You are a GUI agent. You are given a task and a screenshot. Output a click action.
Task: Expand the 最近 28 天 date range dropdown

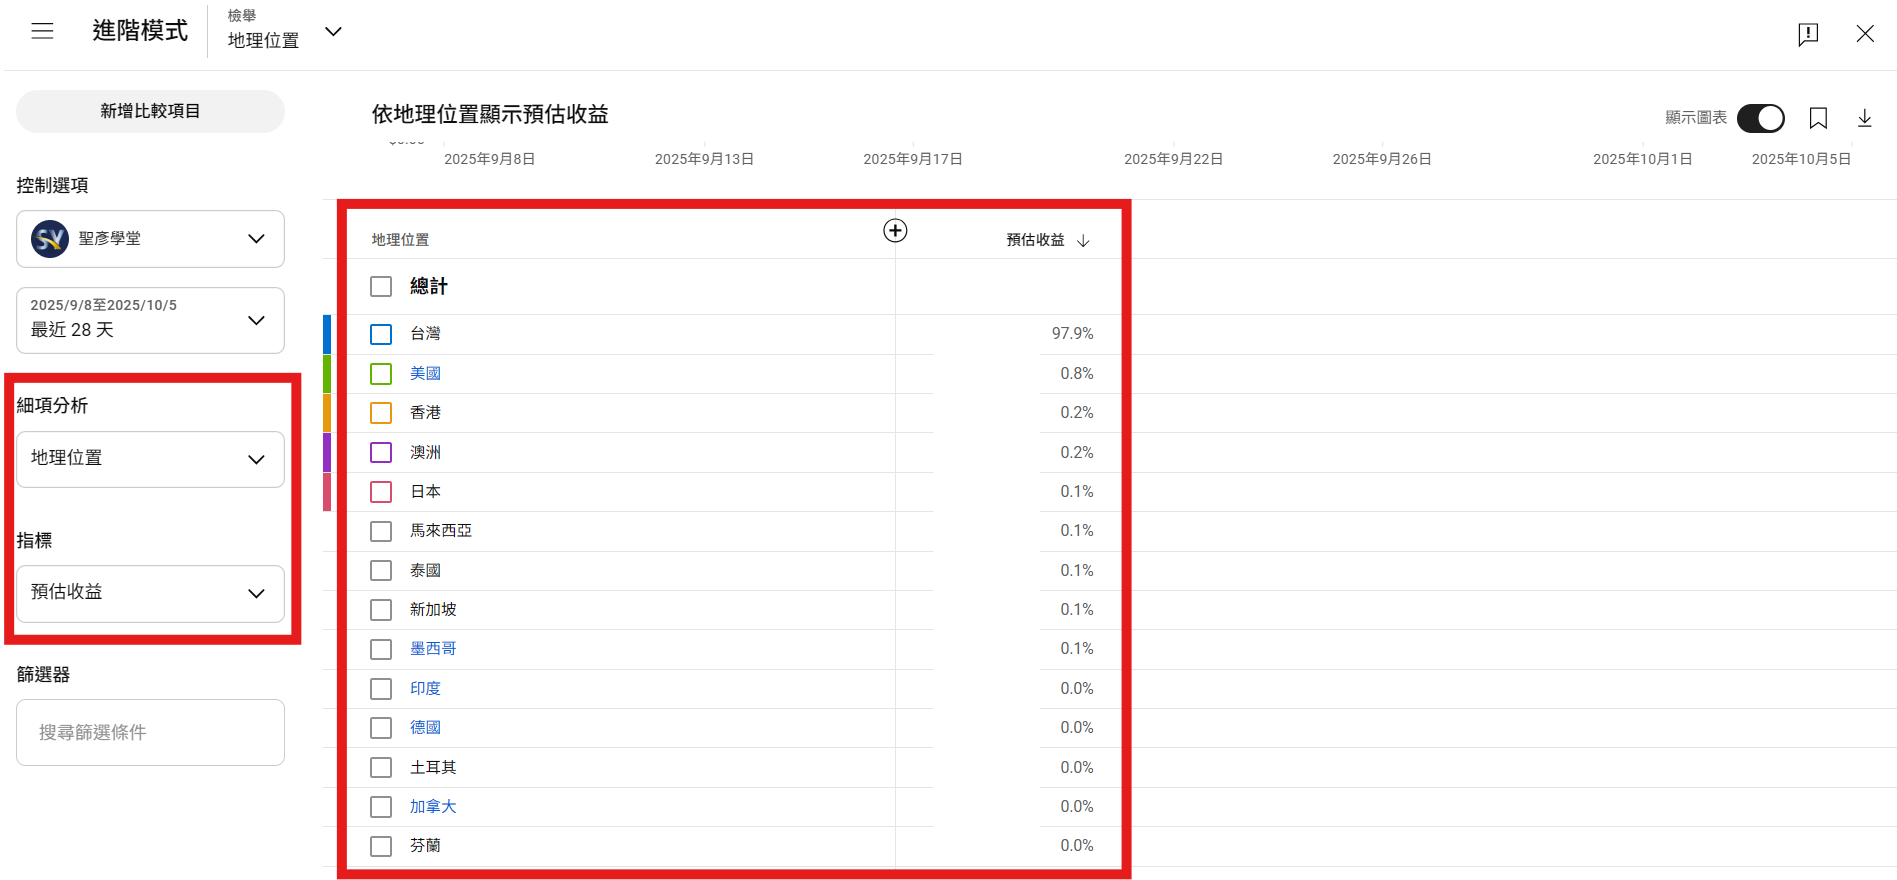pyautogui.click(x=150, y=320)
